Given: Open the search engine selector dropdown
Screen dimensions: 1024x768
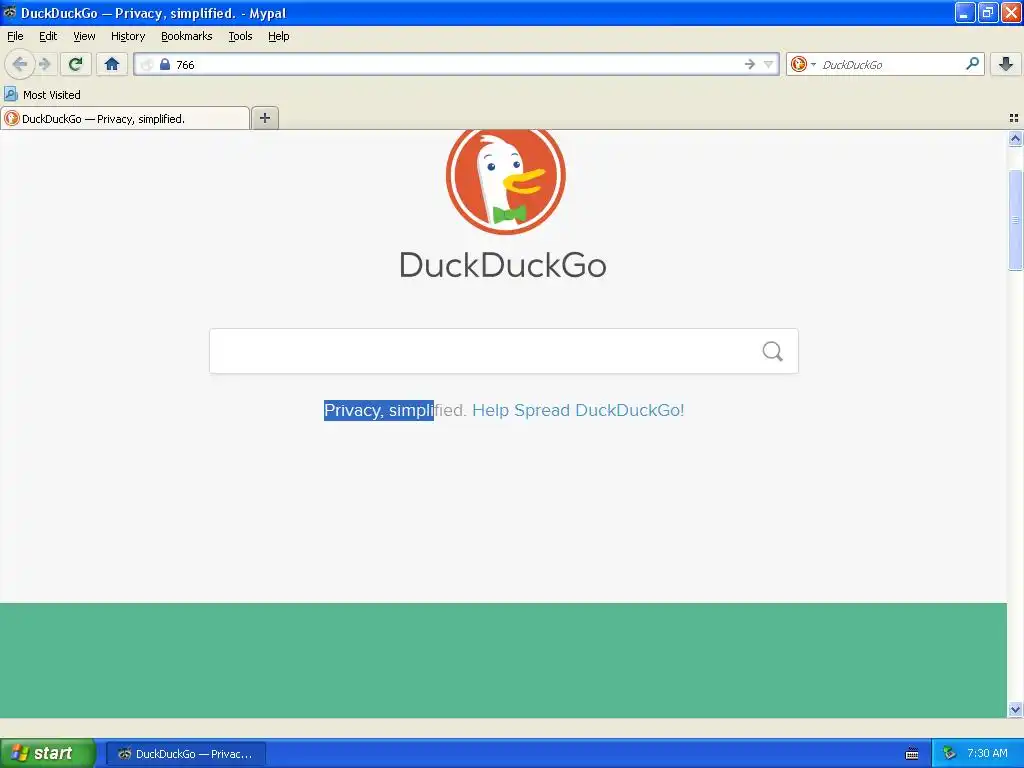Looking at the screenshot, I should [803, 64].
